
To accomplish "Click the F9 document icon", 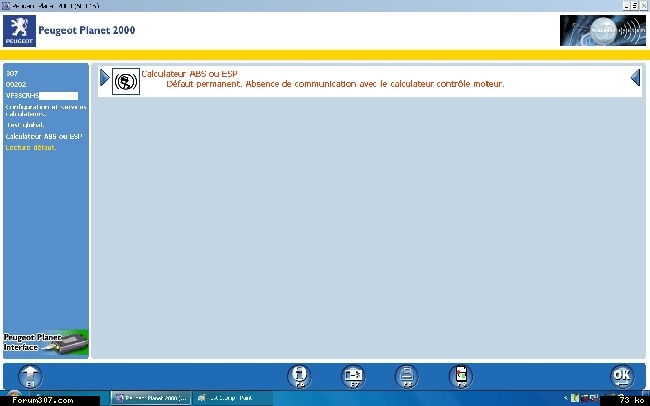I will coord(461,377).
